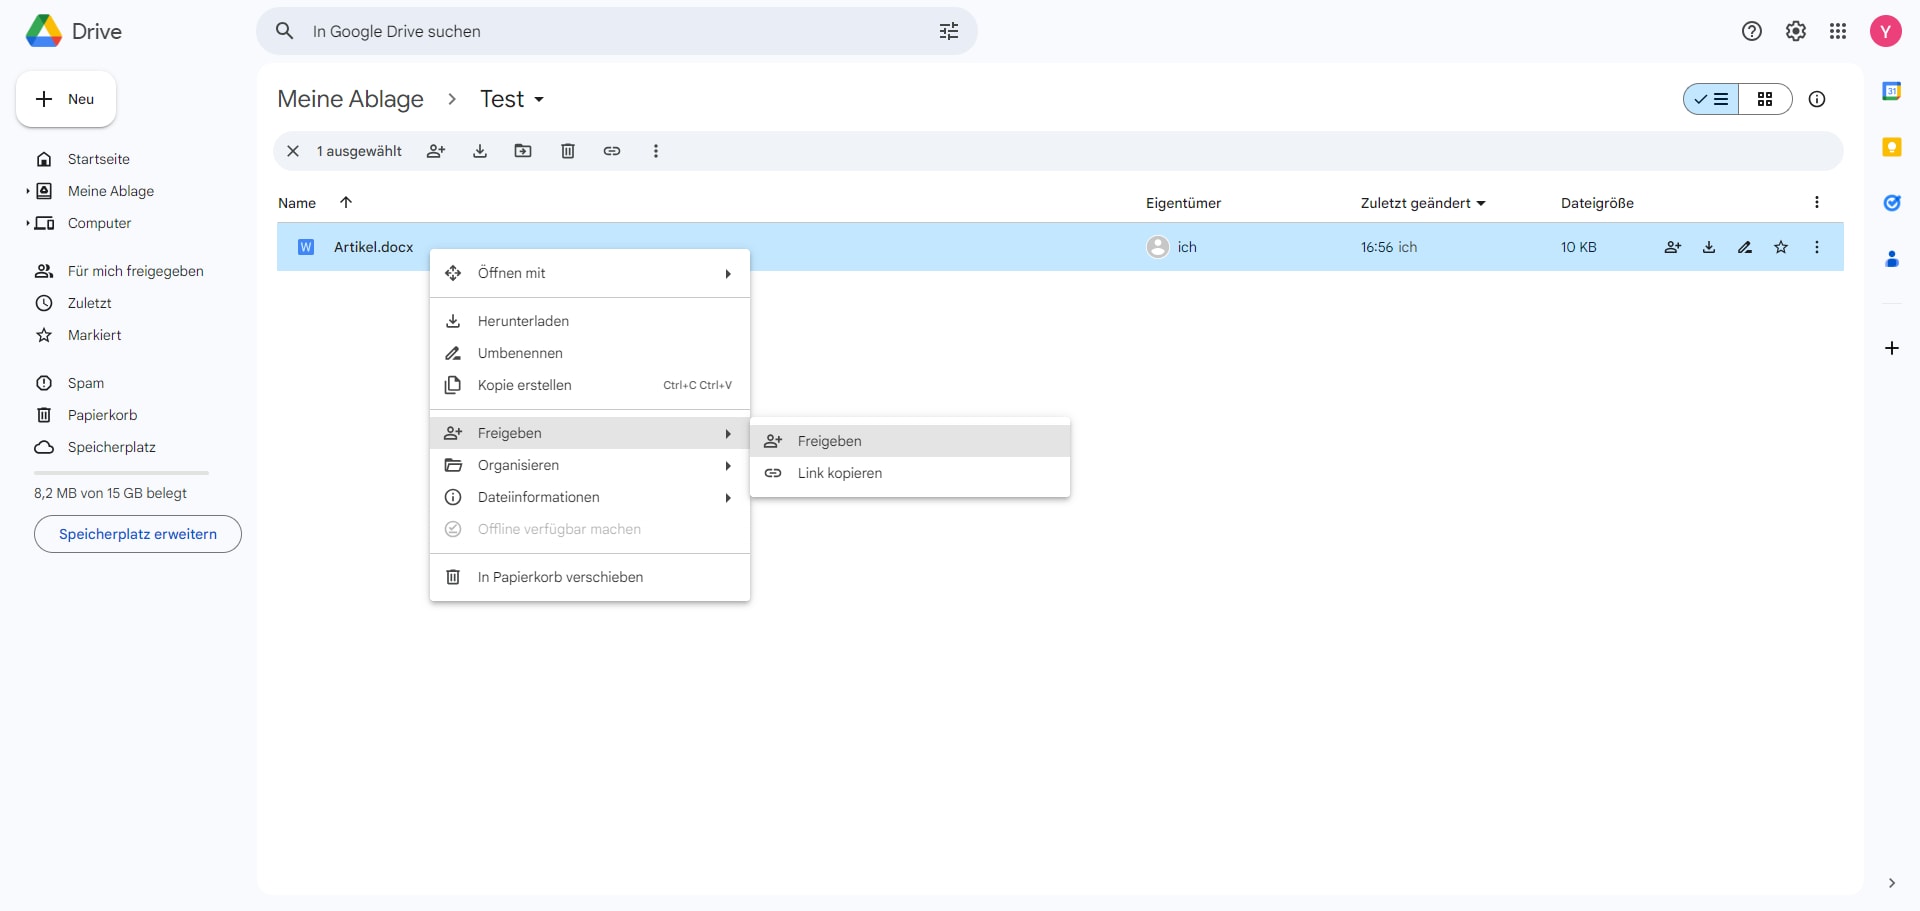Open the Google apps grid
Image resolution: width=1920 pixels, height=911 pixels.
(x=1837, y=31)
